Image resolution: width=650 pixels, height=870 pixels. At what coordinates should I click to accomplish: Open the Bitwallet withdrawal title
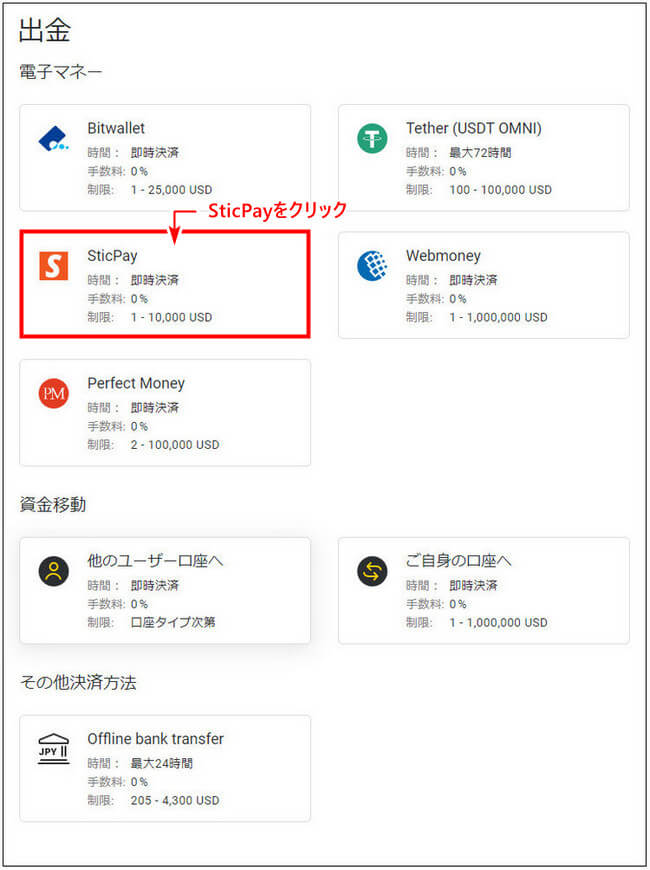[x=116, y=128]
